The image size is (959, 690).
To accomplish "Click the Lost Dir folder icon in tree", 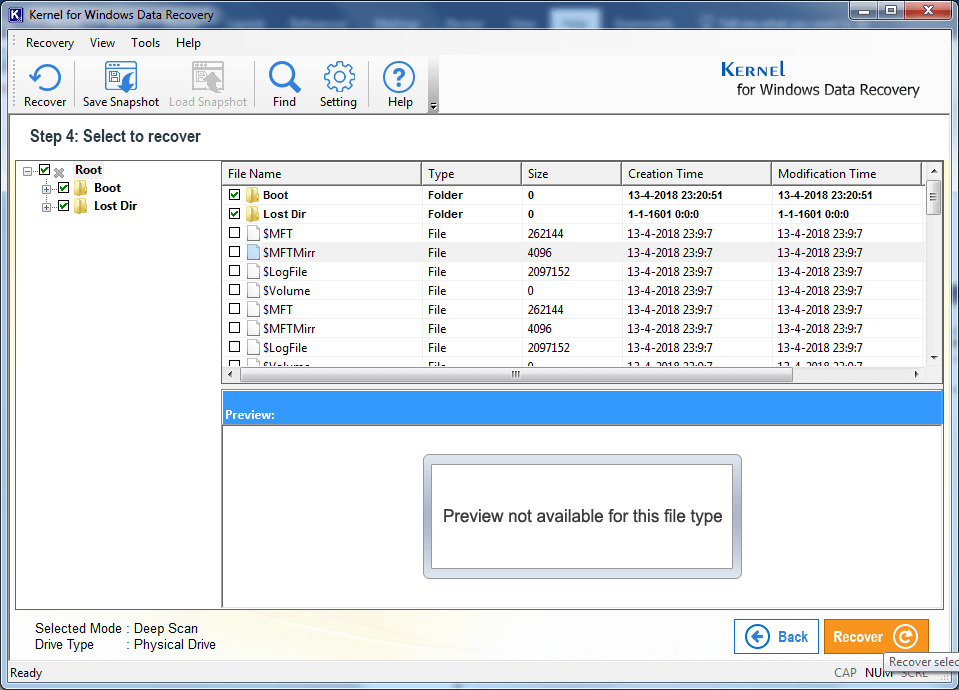I will pos(81,206).
